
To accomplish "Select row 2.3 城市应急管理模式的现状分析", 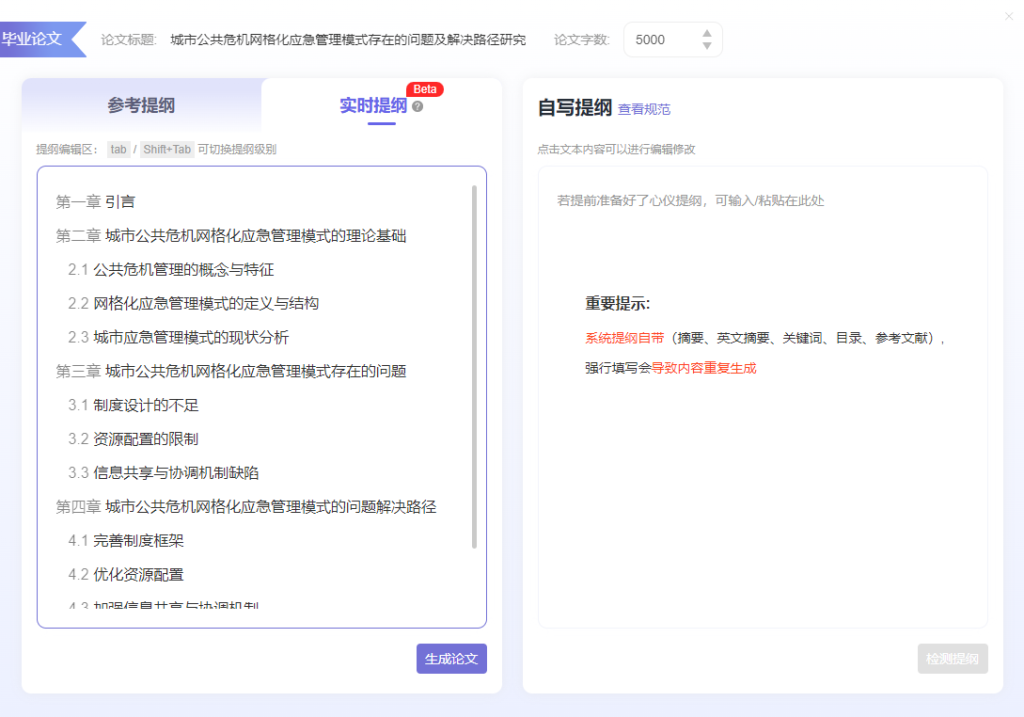I will 178,338.
